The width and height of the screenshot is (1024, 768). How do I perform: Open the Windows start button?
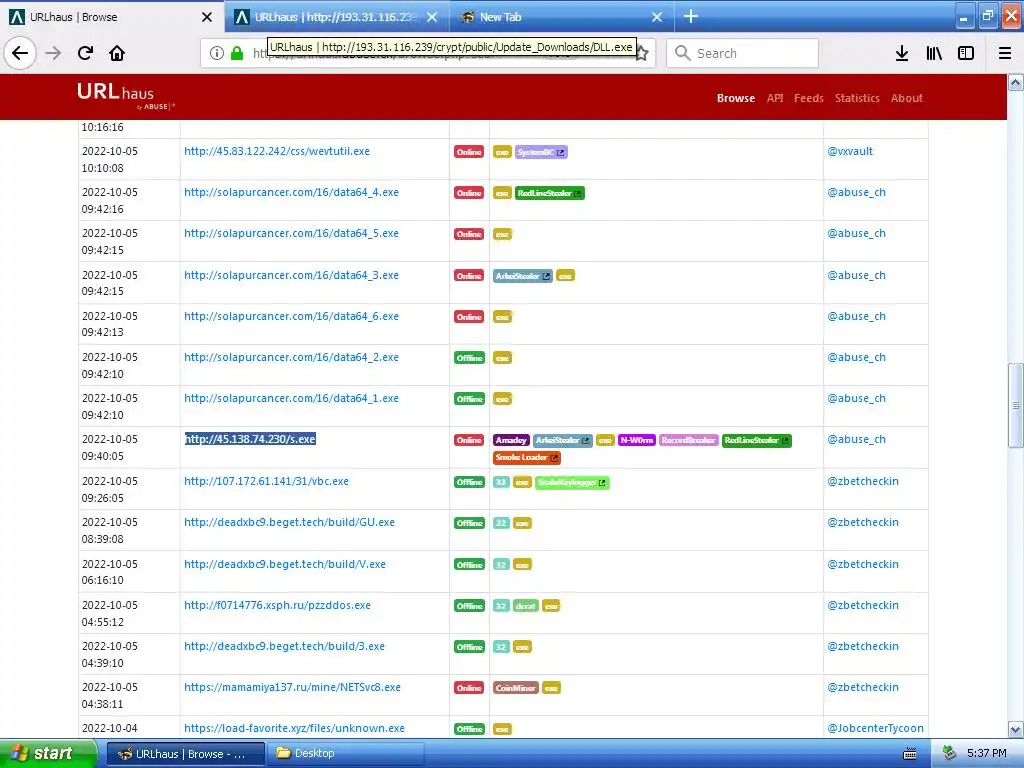pos(48,753)
